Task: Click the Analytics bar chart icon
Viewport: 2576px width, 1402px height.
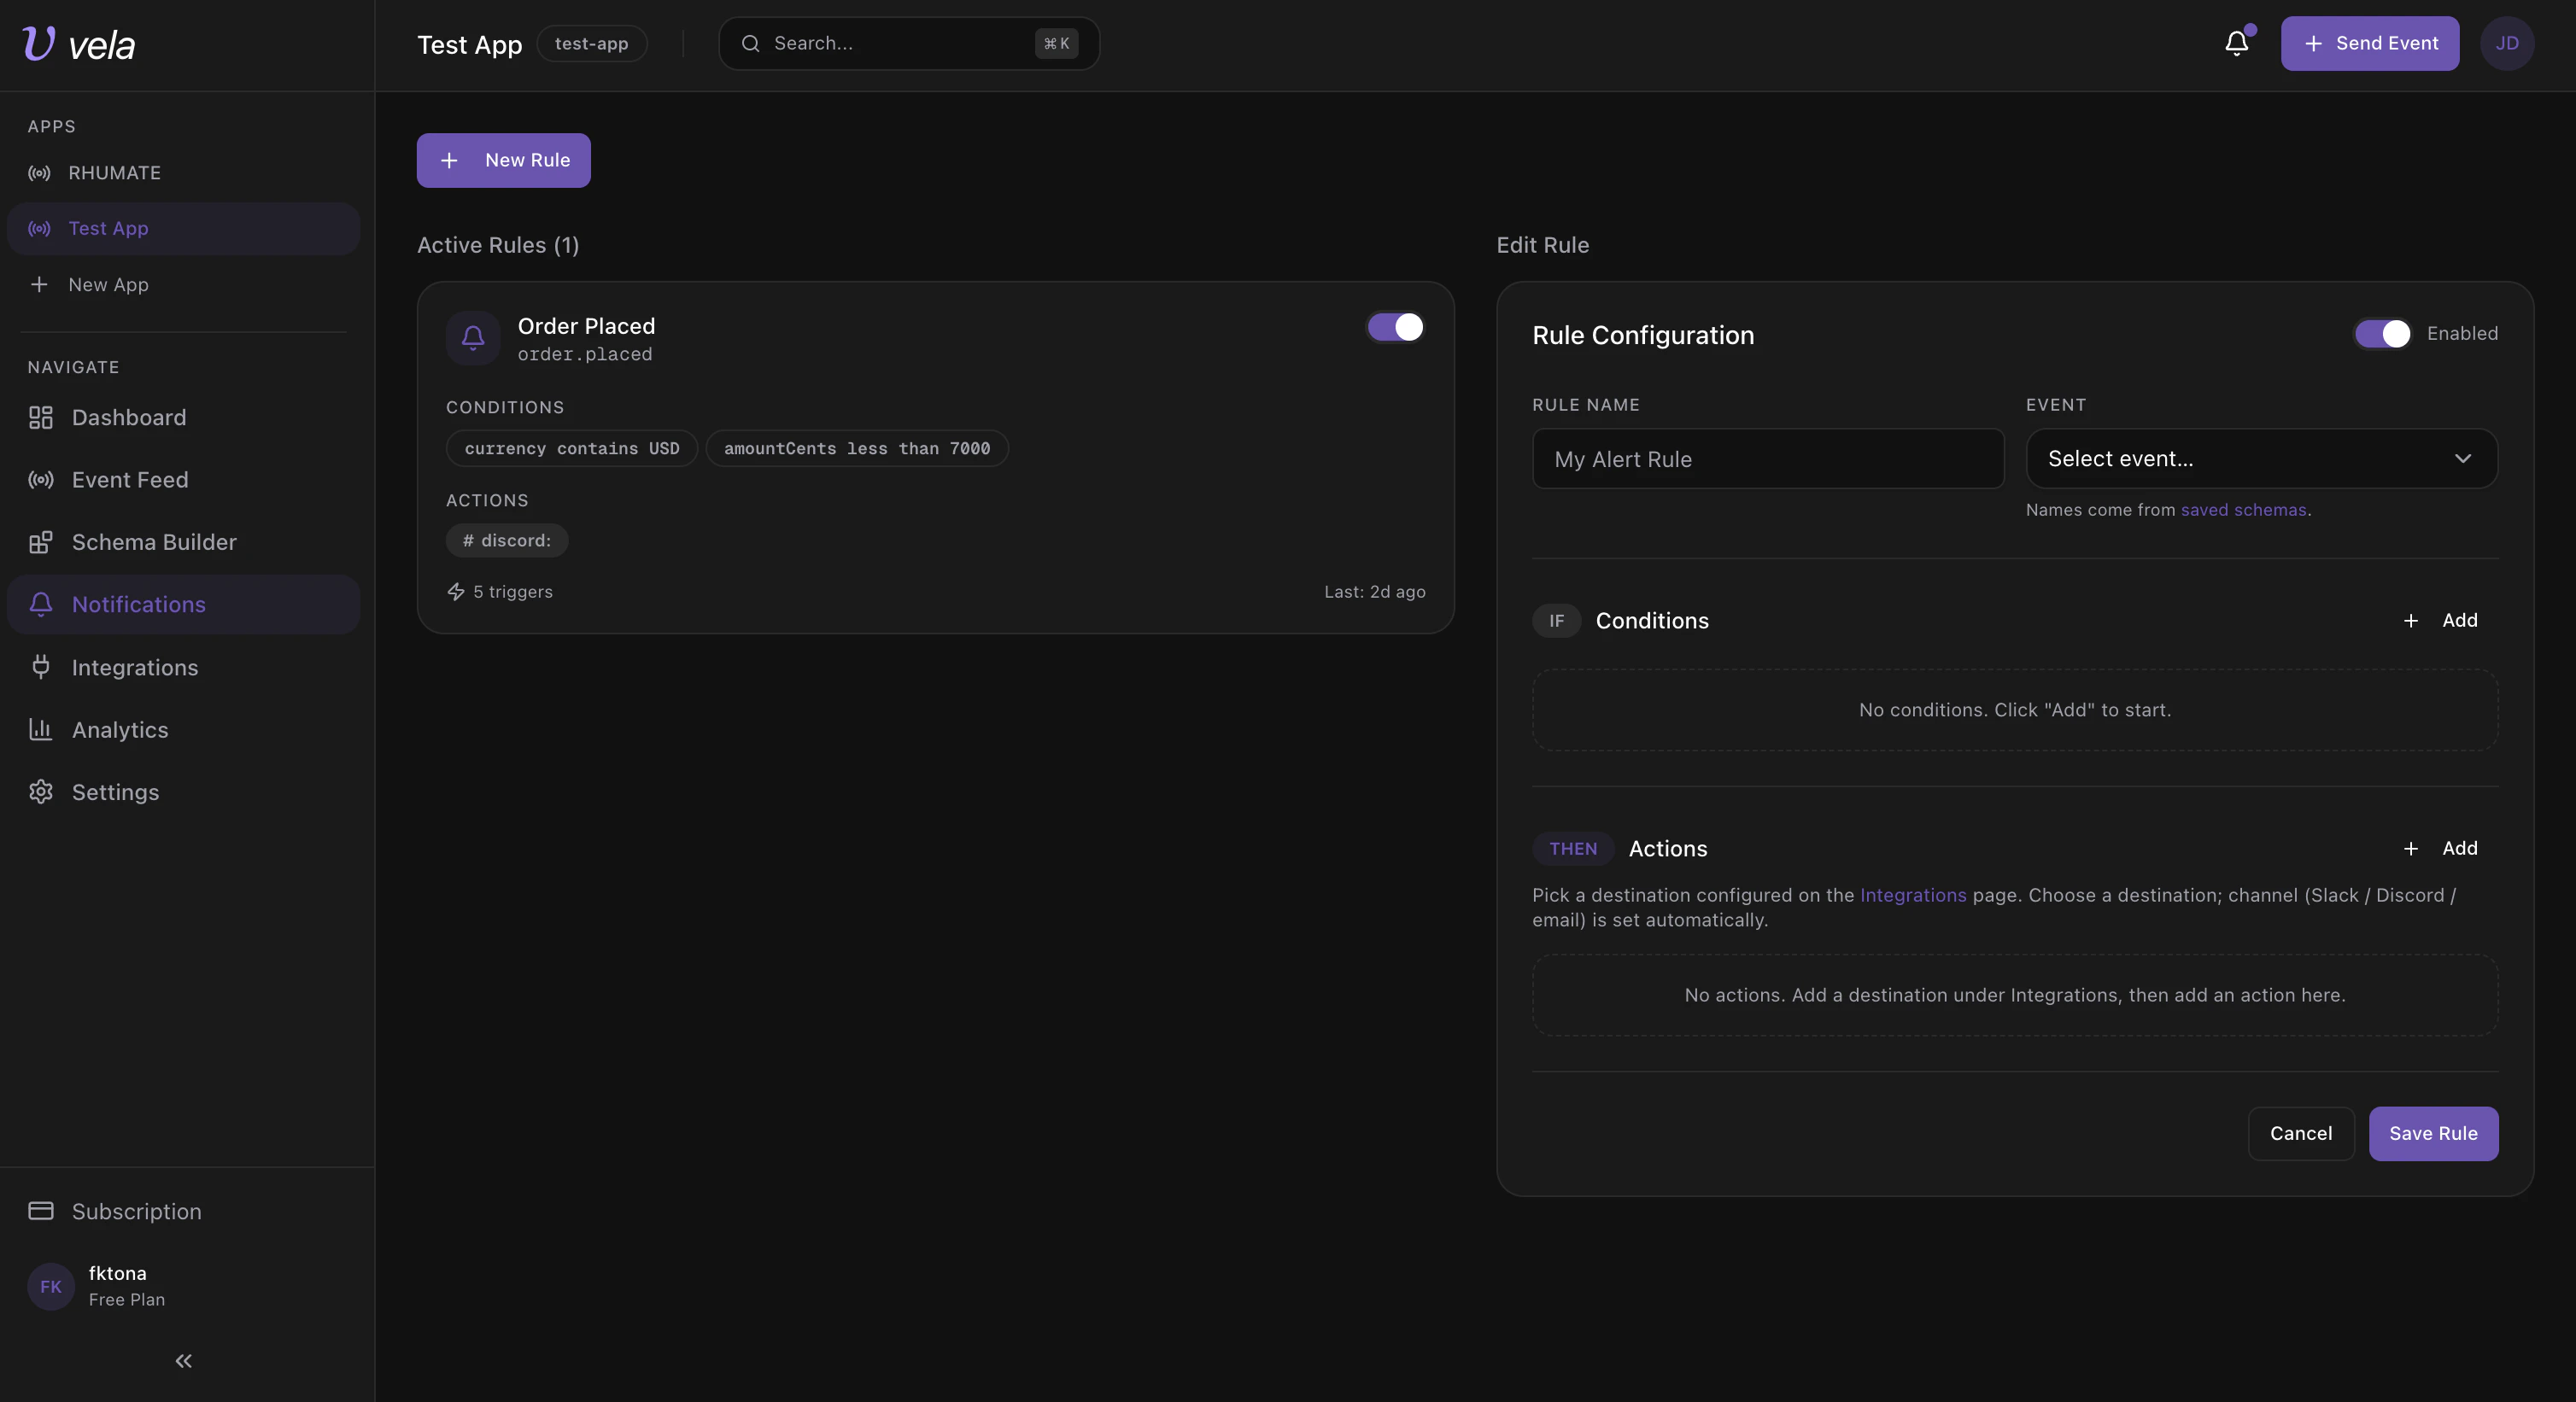Action: (x=40, y=730)
